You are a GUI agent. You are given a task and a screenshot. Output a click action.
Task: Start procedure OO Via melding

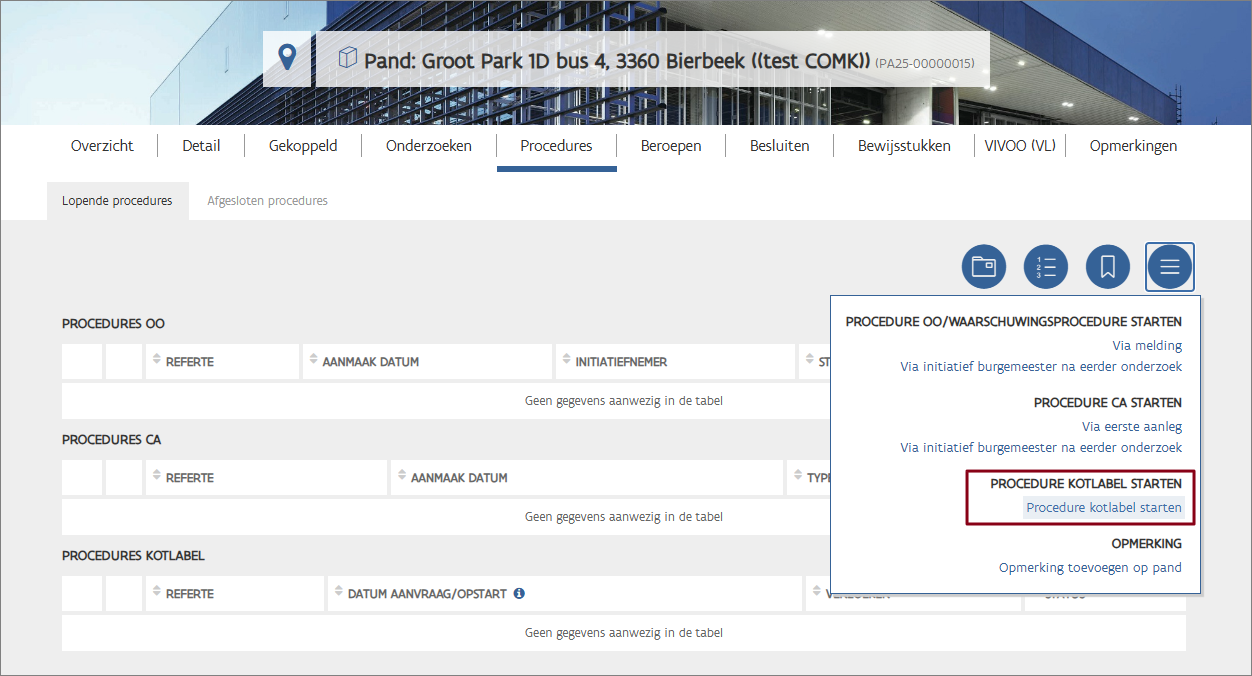pos(1147,346)
